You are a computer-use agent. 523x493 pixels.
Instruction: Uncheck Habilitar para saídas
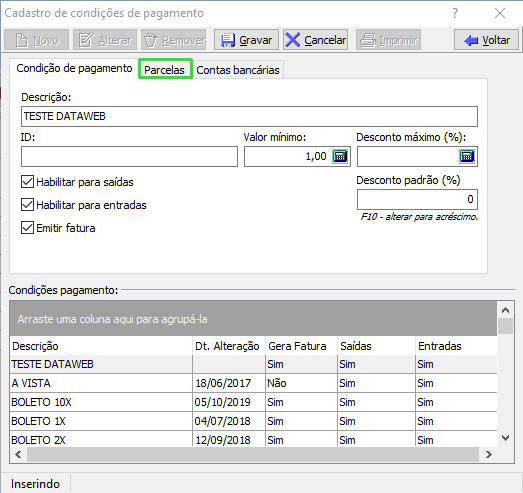27,182
